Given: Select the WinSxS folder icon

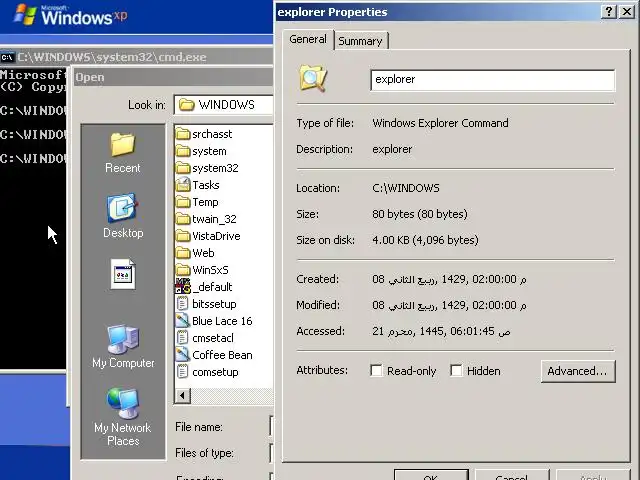Looking at the screenshot, I should (x=183, y=270).
